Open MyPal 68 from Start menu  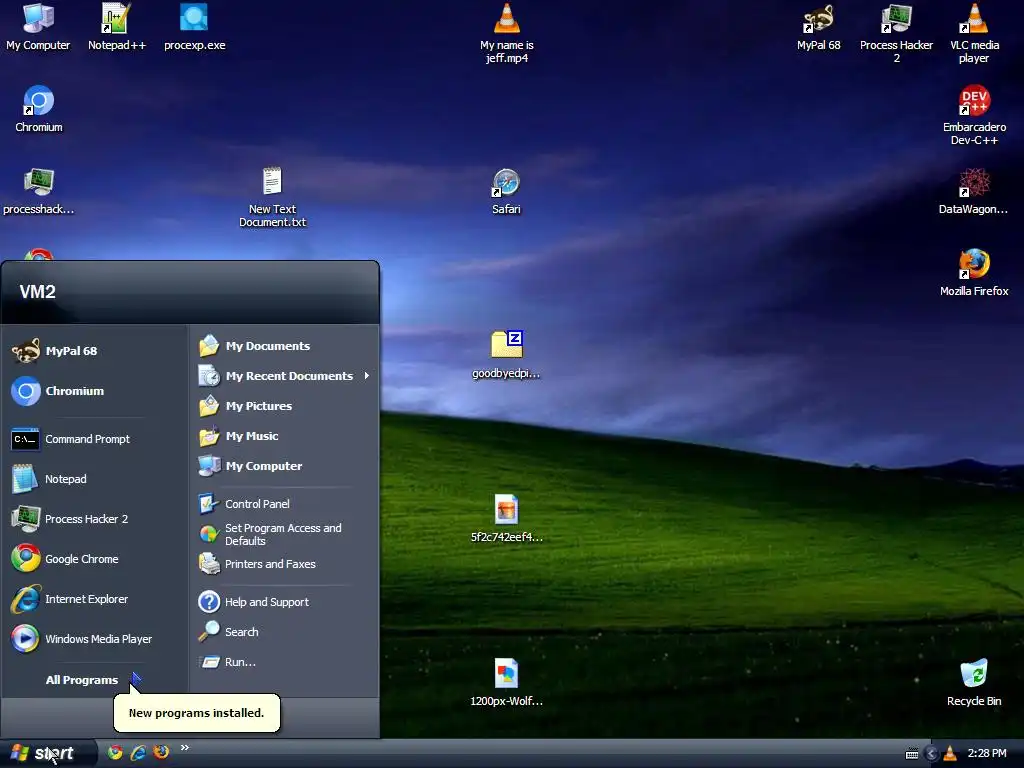point(94,351)
